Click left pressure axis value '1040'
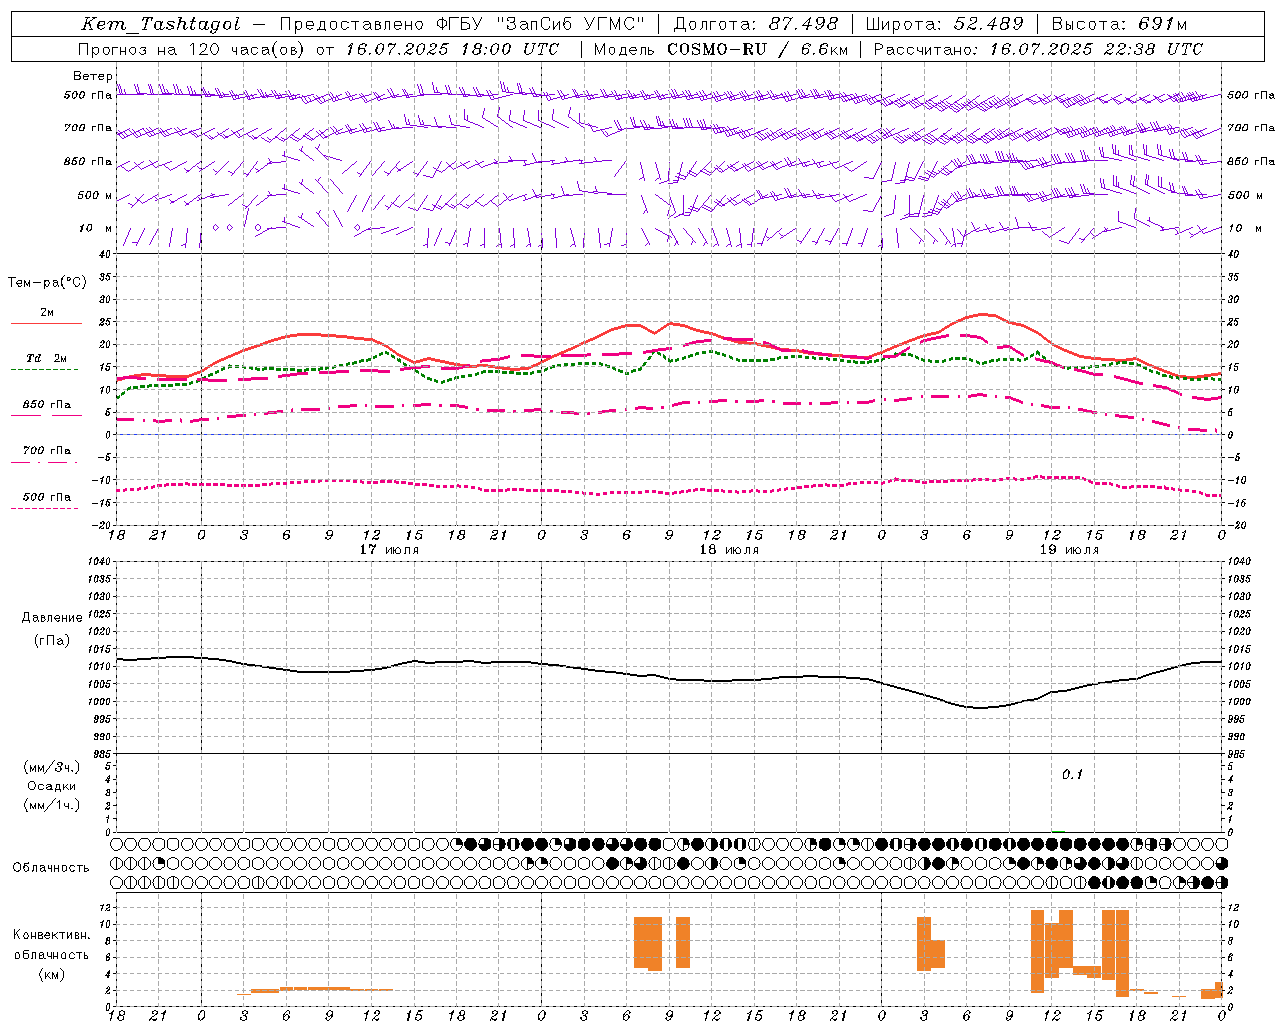Viewport: 1280px width, 1024px height. [97, 561]
